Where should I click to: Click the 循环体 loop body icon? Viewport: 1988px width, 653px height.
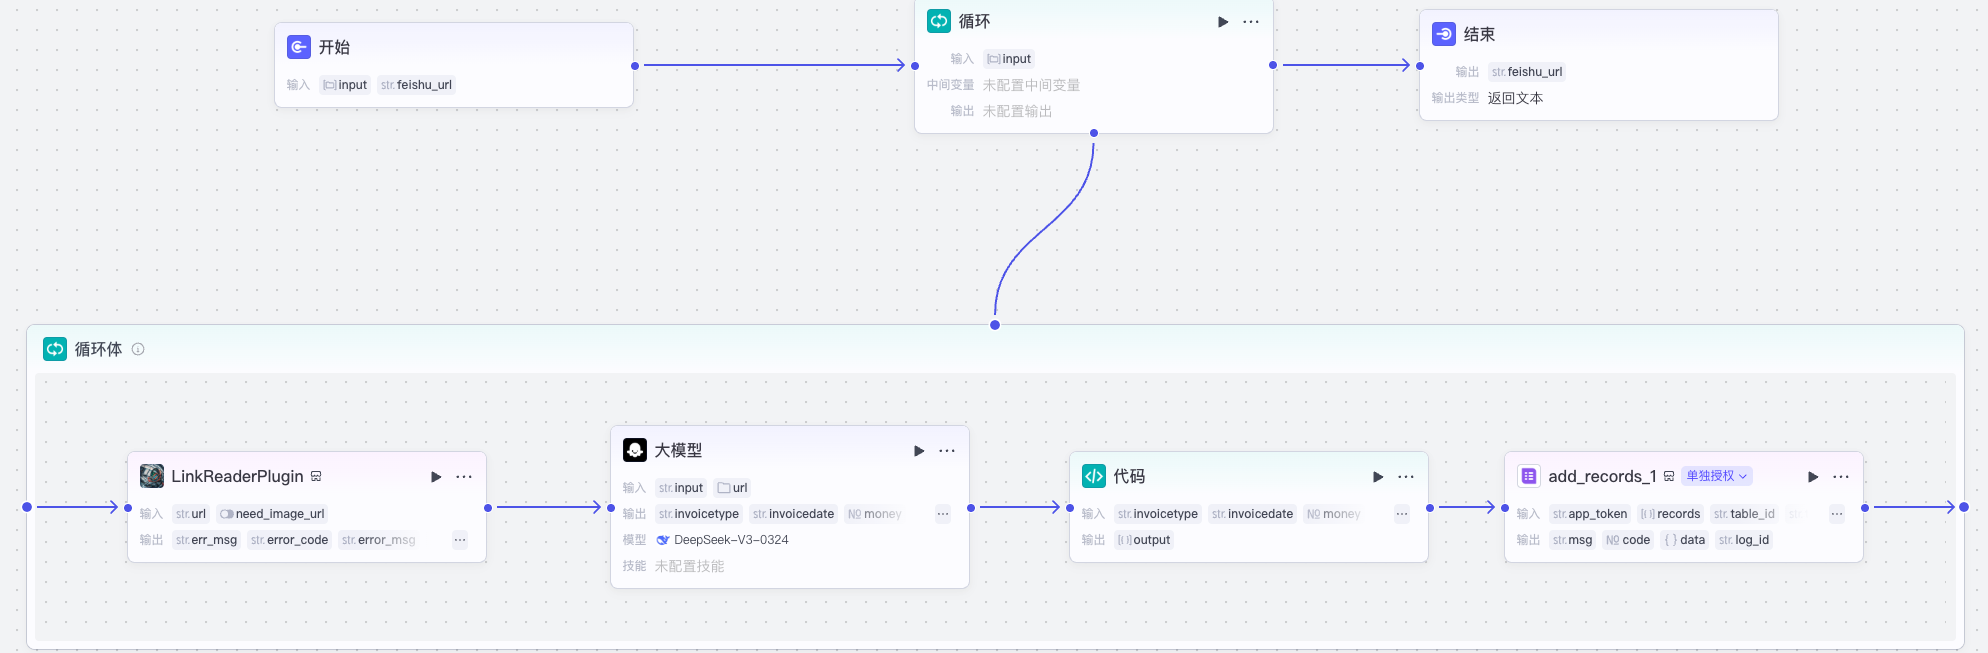pyautogui.click(x=55, y=349)
